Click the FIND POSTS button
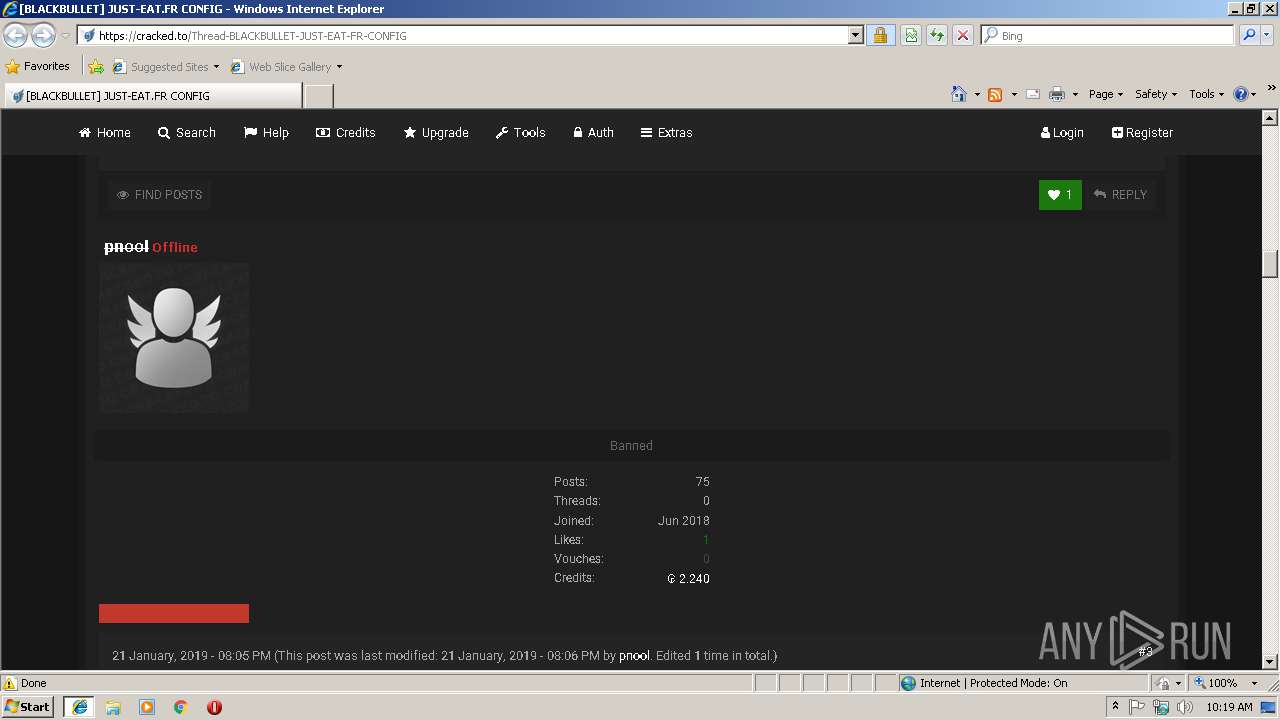This screenshot has height=720, width=1280. [159, 195]
